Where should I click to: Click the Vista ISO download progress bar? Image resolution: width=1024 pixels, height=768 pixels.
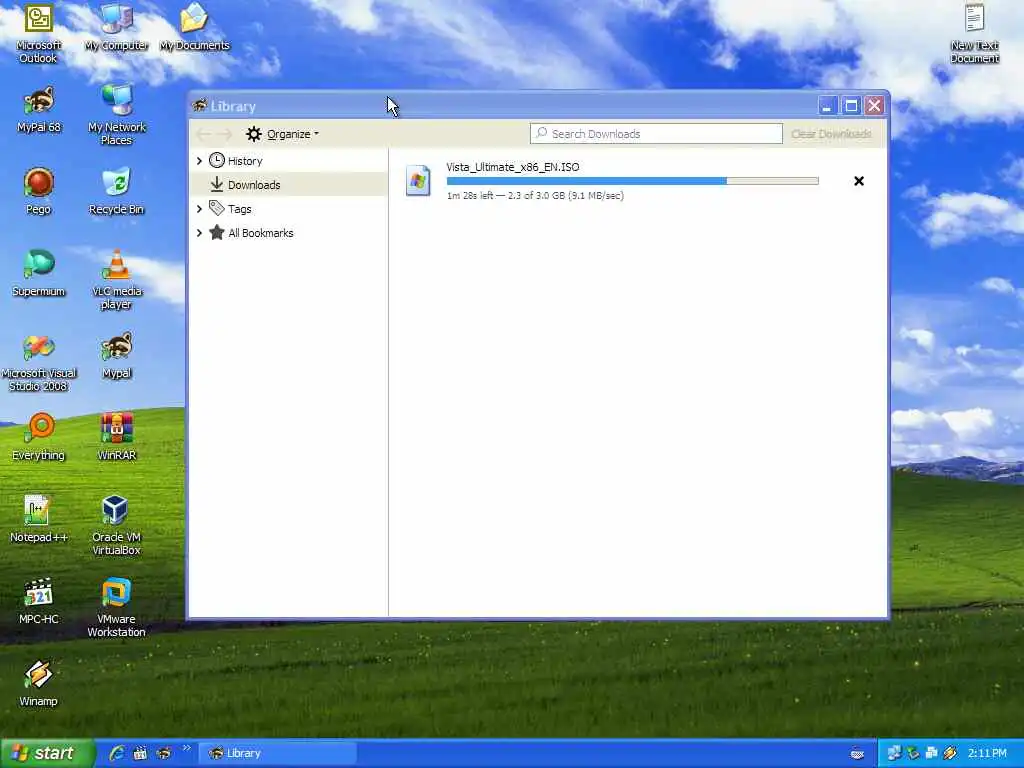pos(632,181)
